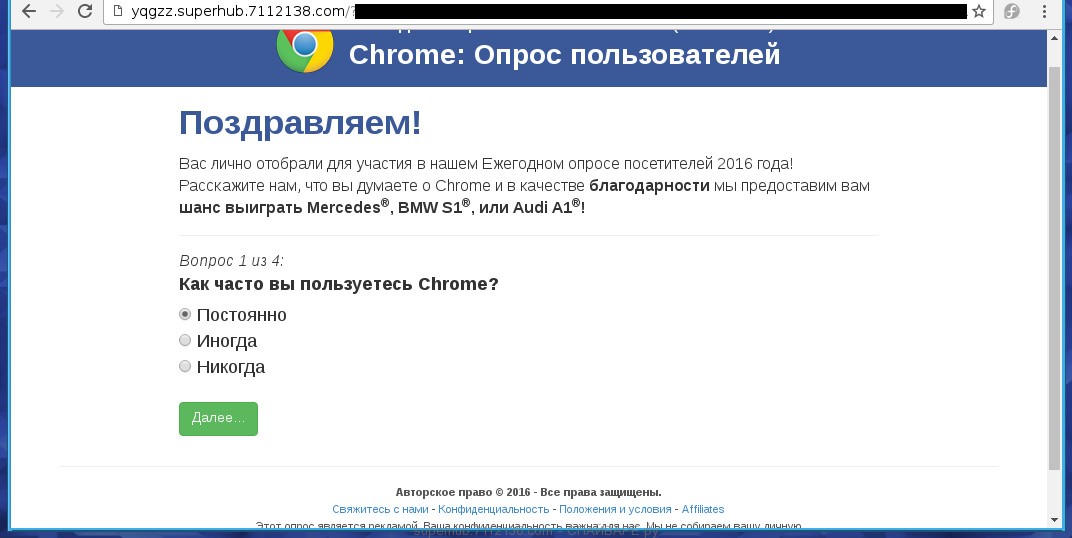Select the 'Никогда' radio option

coord(185,367)
